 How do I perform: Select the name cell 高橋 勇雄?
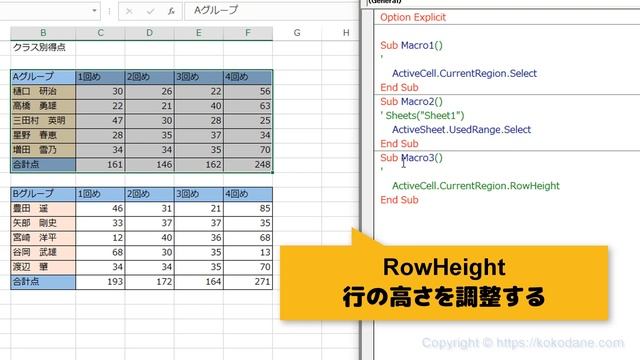(43, 106)
